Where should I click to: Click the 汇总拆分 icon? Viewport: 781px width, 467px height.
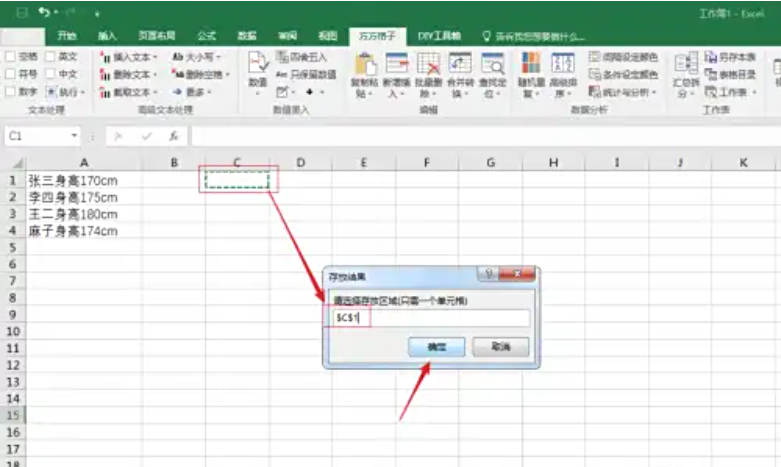tap(686, 64)
